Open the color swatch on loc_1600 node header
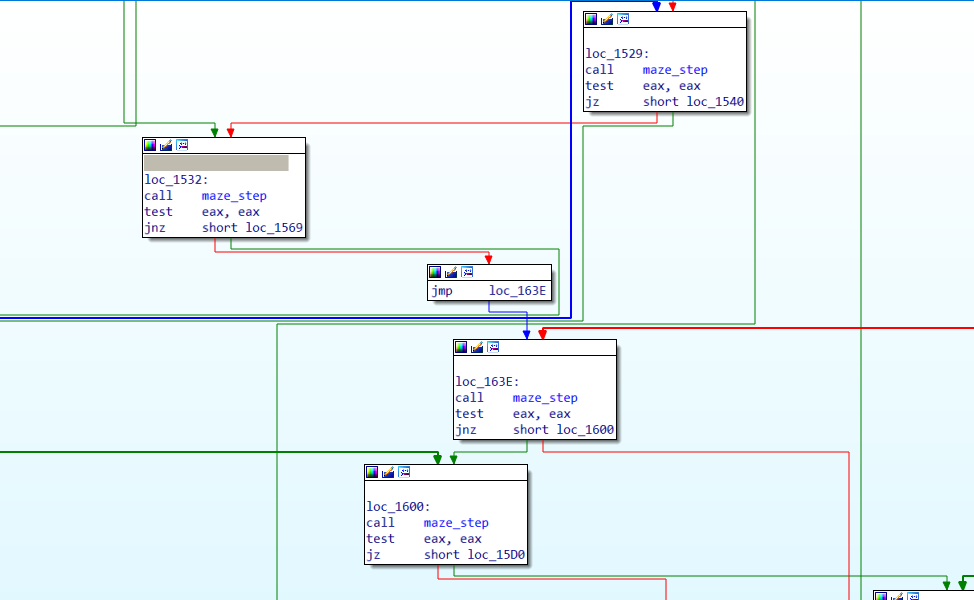Image resolution: width=974 pixels, height=600 pixels. click(x=374, y=472)
